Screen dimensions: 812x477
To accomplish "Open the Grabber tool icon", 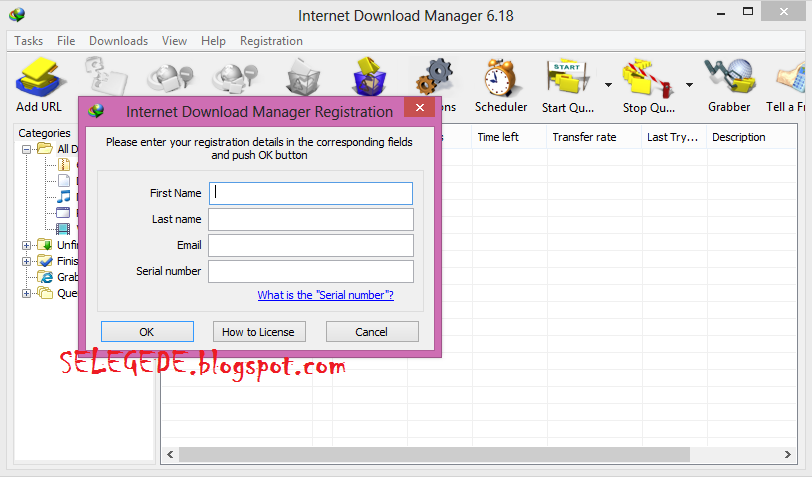I will tap(729, 77).
